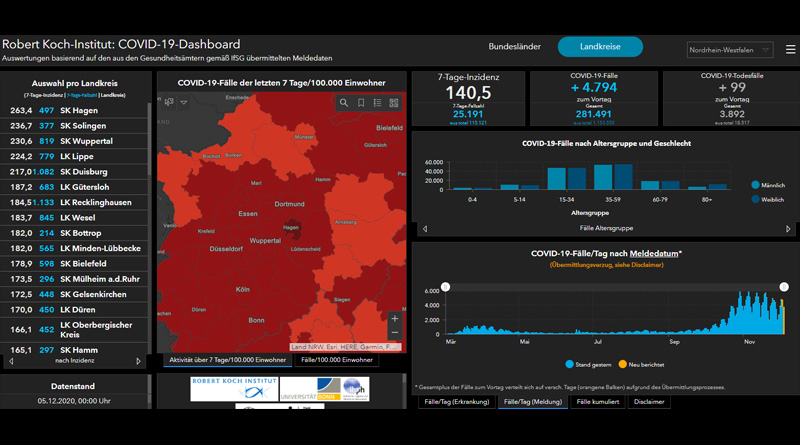Select SK Hagen in the list
Viewport: 800px width, 445px height.
point(74,111)
